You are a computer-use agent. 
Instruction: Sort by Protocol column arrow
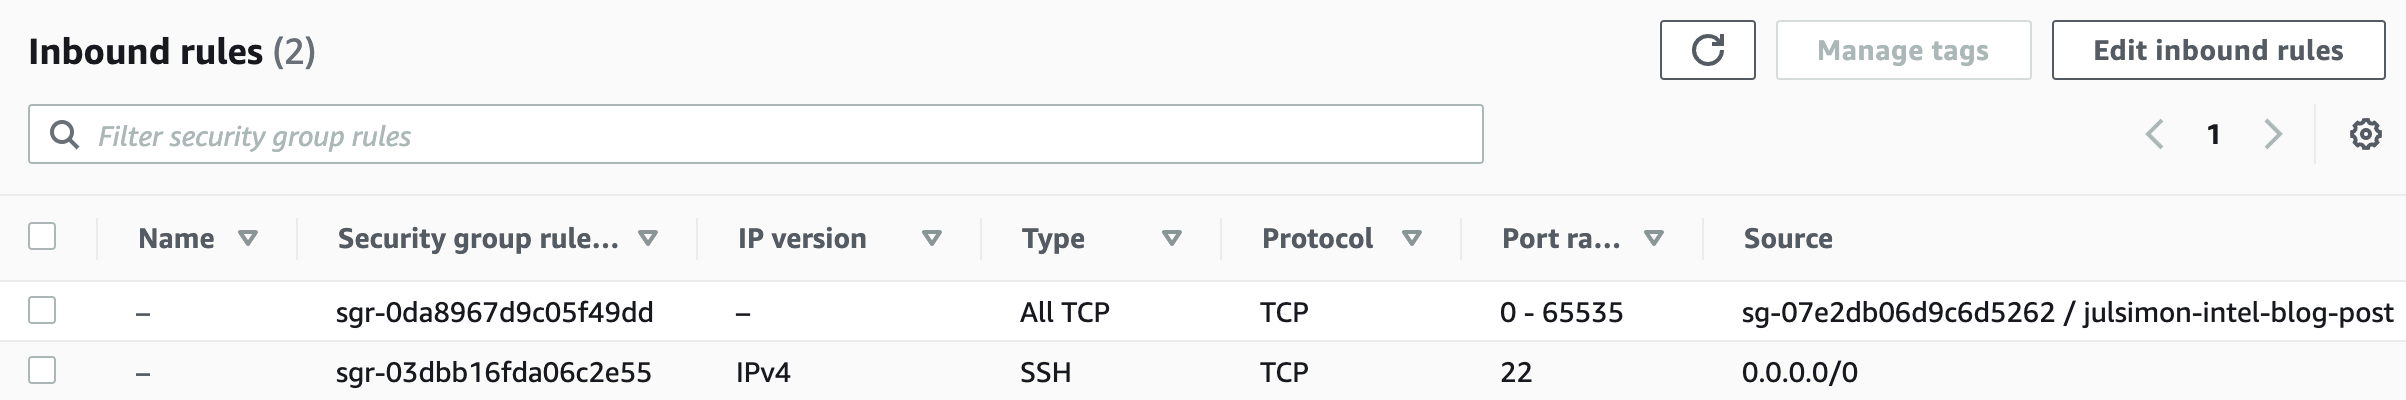1412,238
